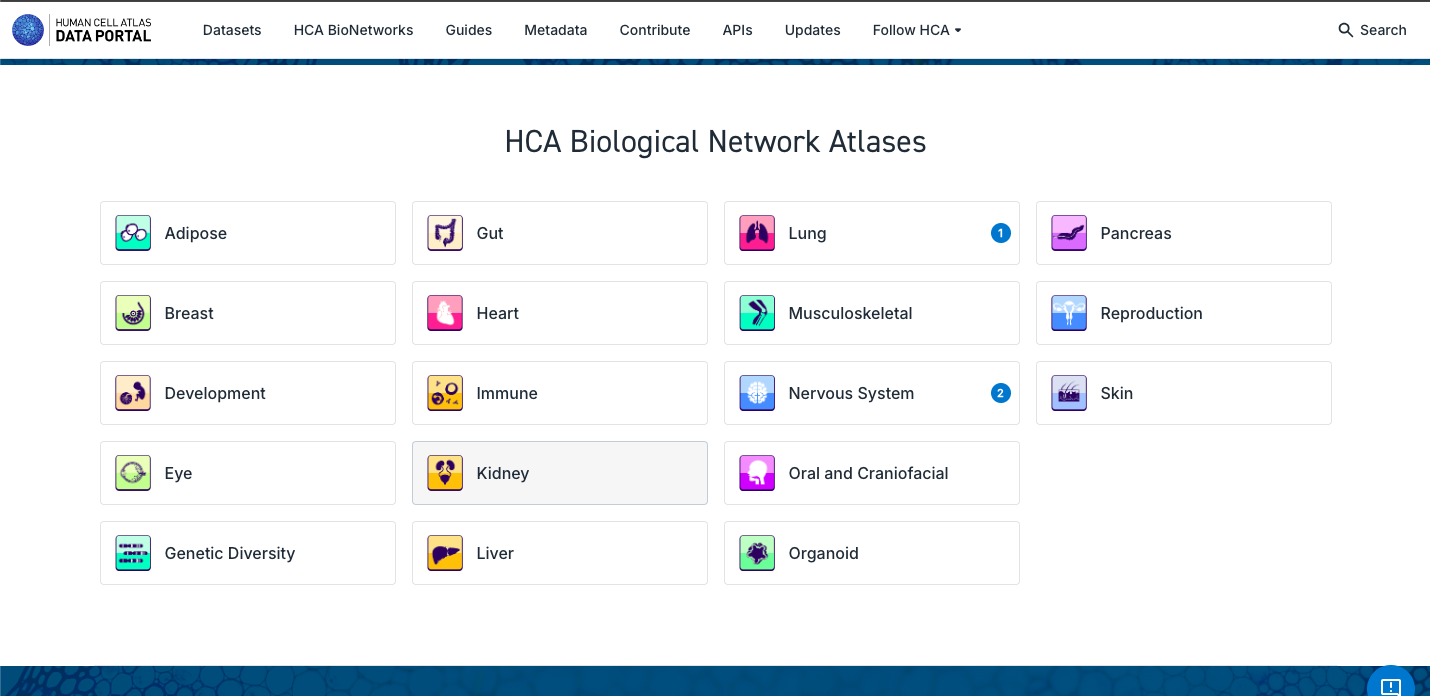The width and height of the screenshot is (1430, 696).
Task: Click the Gut intestine icon
Action: coord(445,233)
